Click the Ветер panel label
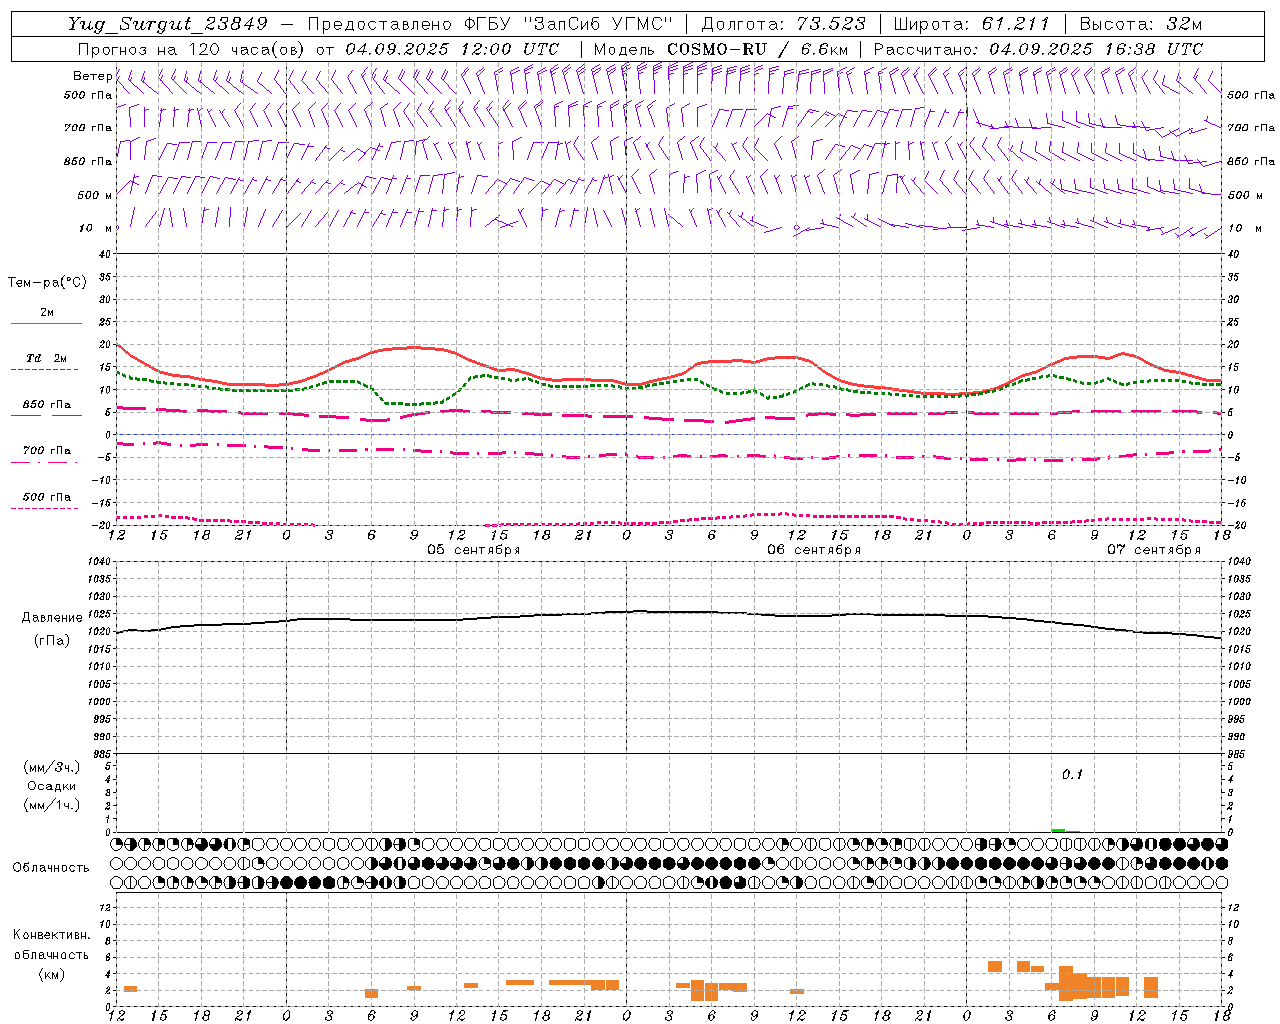 [x=92, y=76]
